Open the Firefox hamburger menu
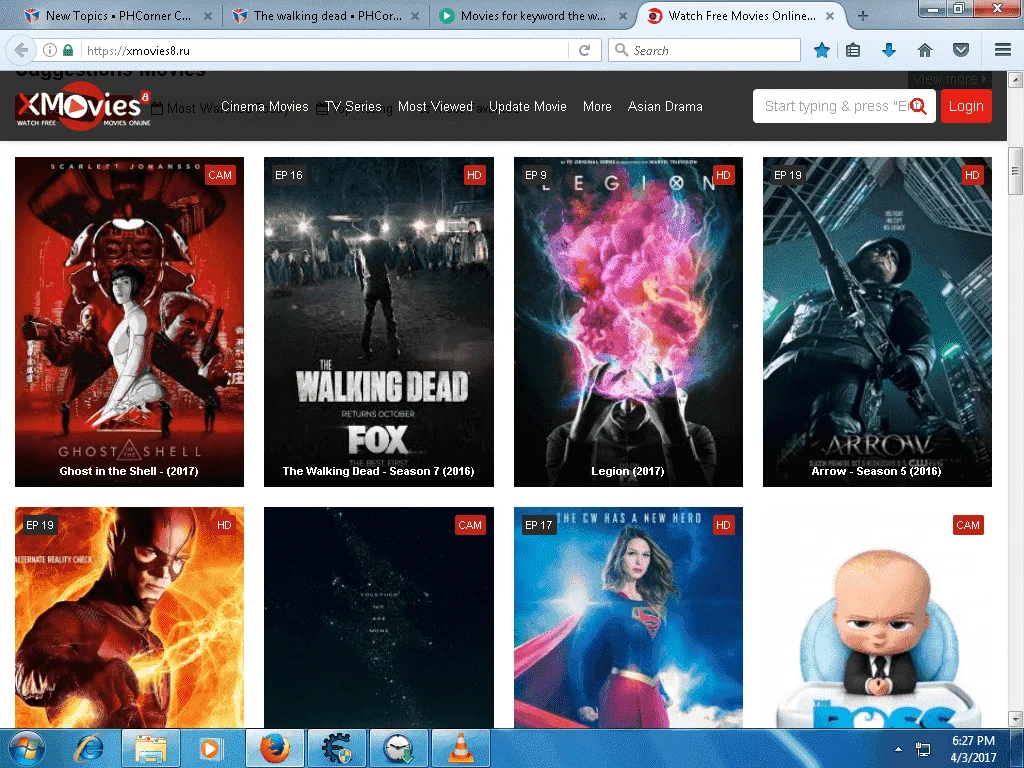This screenshot has width=1024, height=768. [1003, 50]
